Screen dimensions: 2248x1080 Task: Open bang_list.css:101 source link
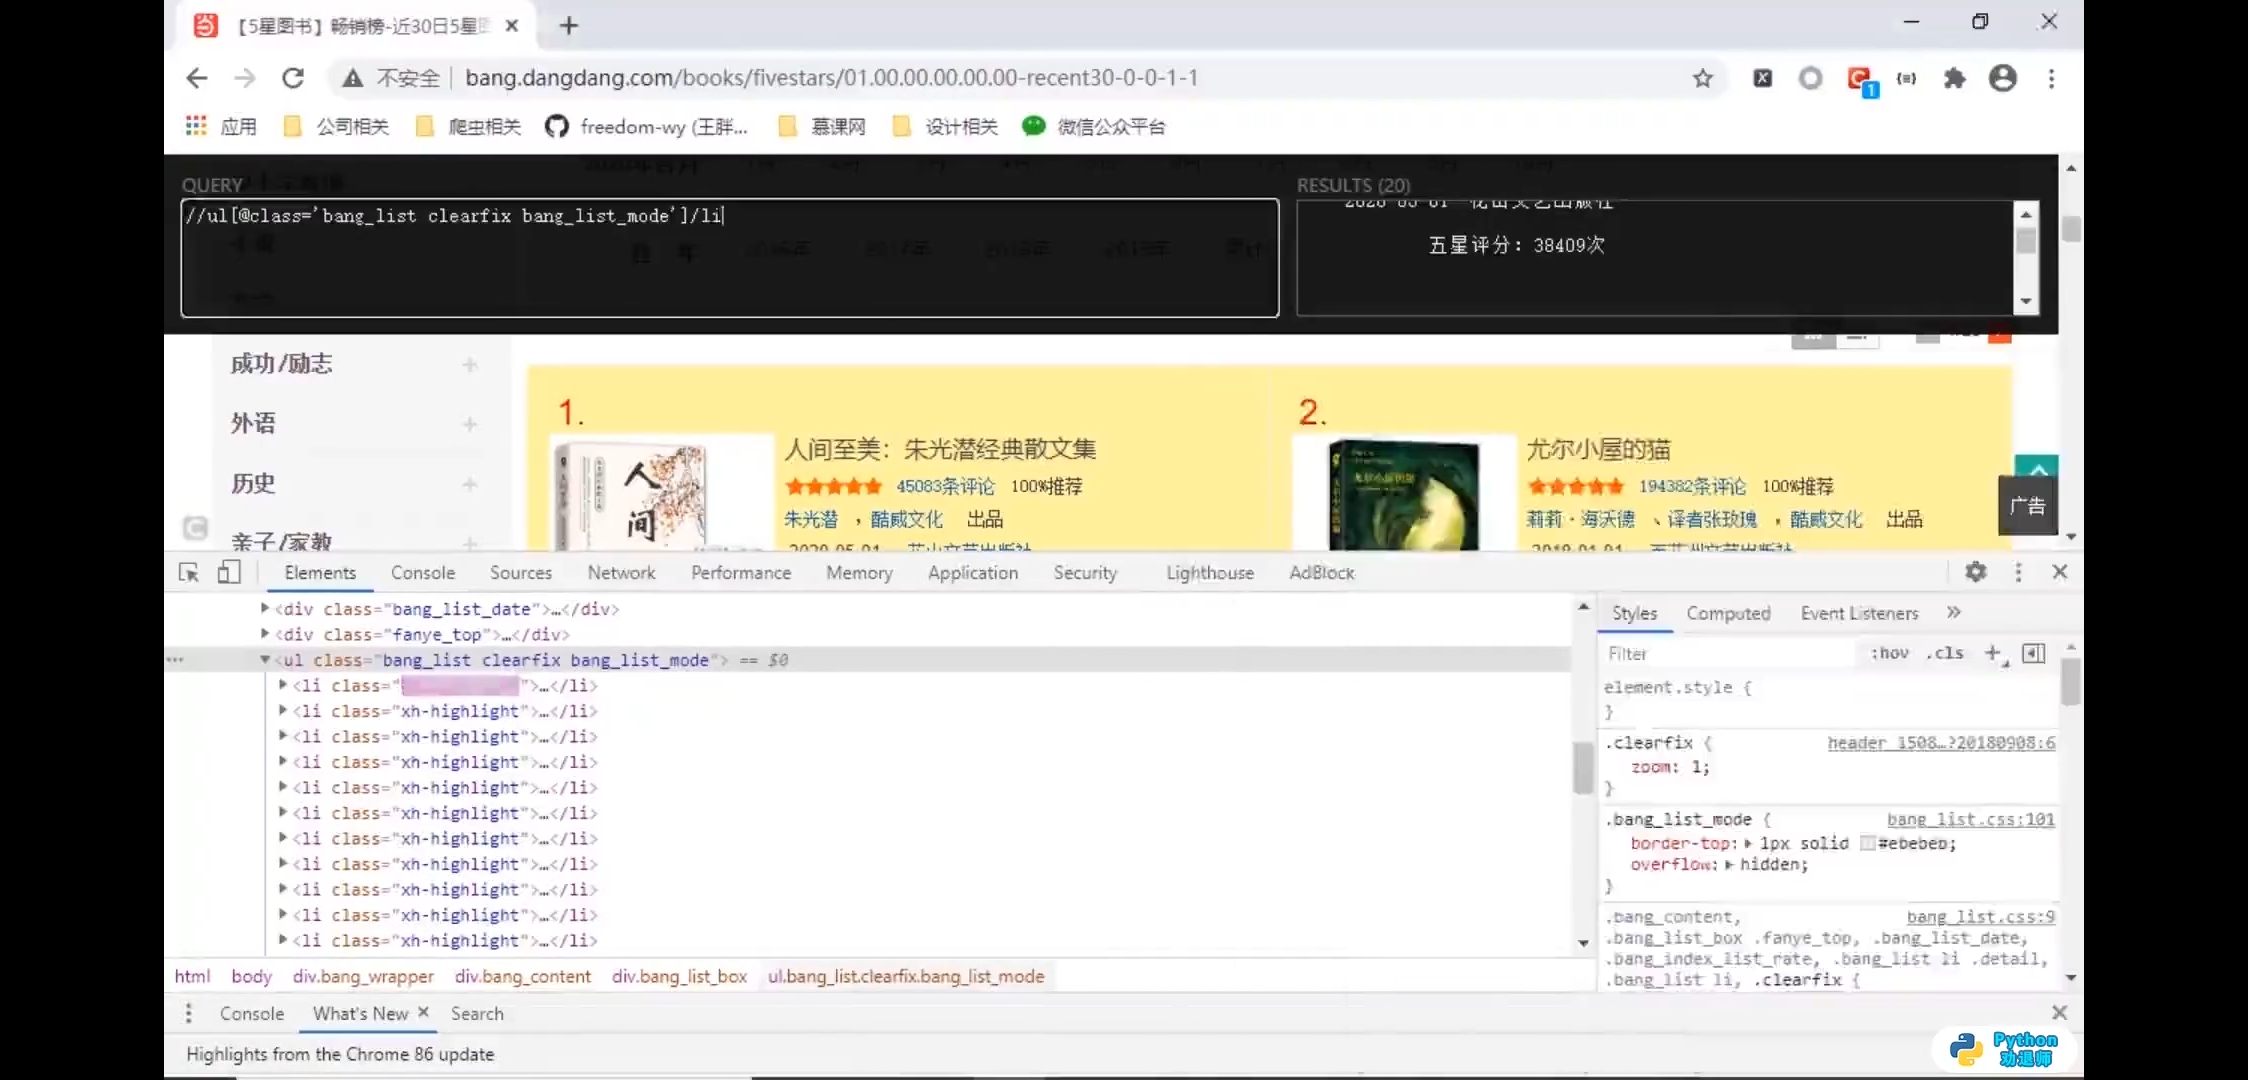pyautogui.click(x=1970, y=819)
